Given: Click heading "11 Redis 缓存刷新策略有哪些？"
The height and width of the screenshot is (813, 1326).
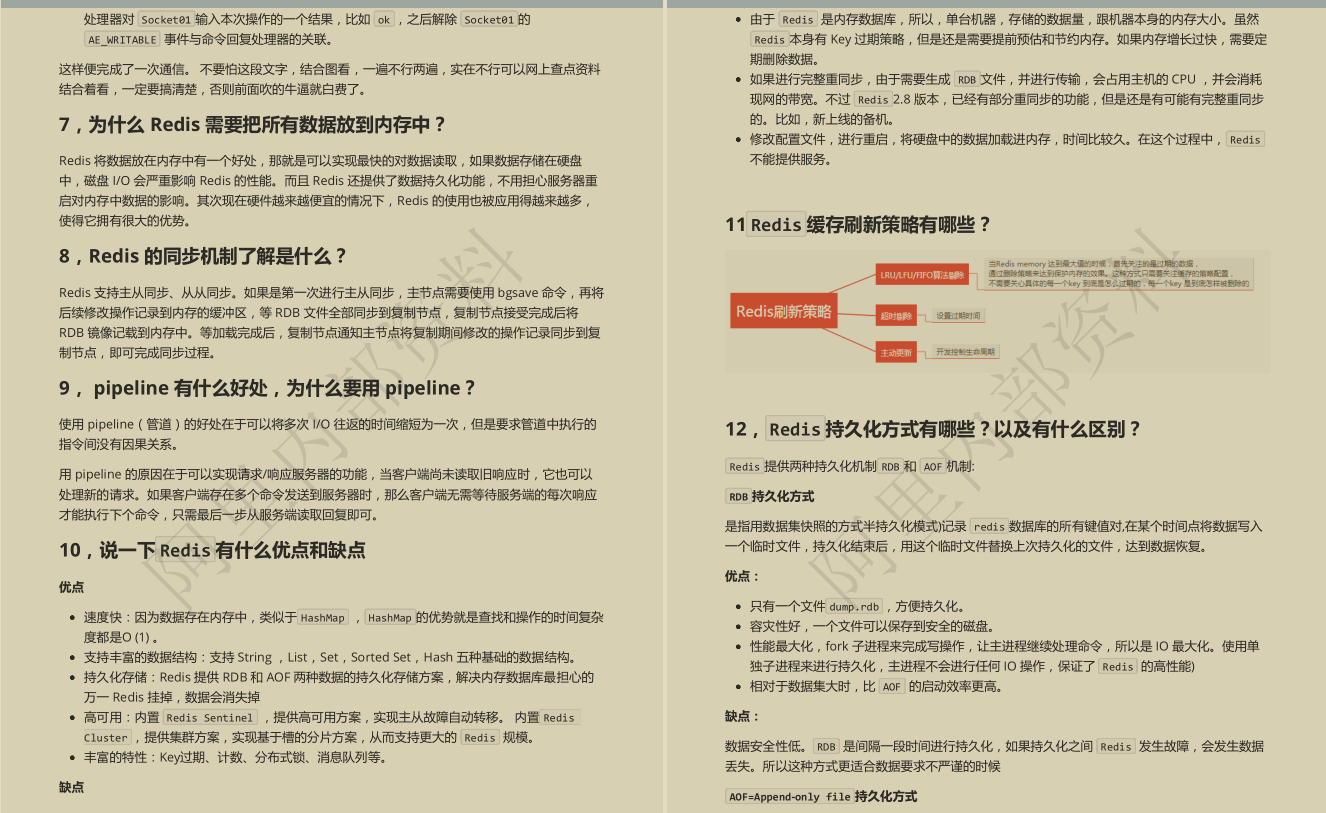Looking at the screenshot, I should click(x=858, y=225).
